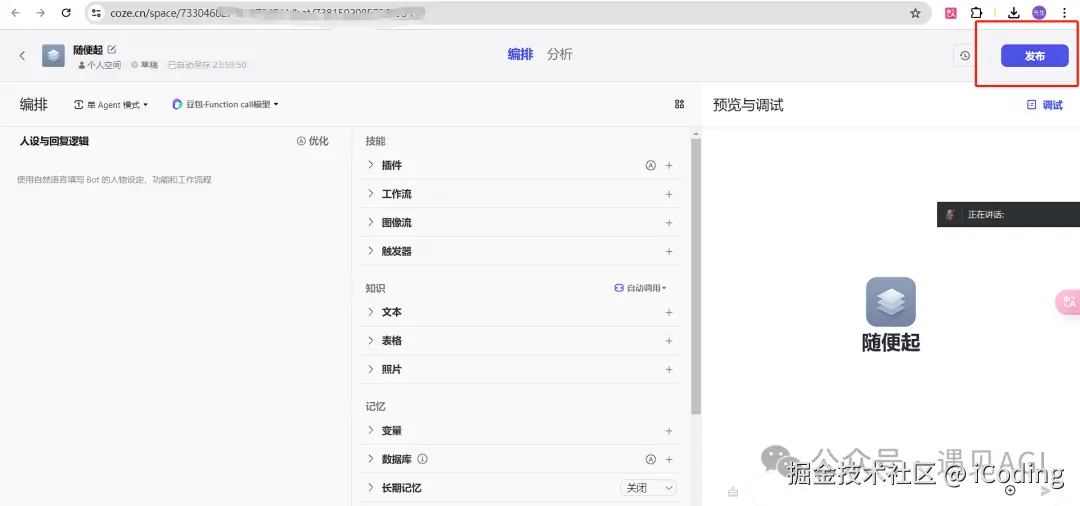This screenshot has height=506, width=1080.
Task: Show info tooltip icon next to 数据库
Action: pyautogui.click(x=423, y=458)
